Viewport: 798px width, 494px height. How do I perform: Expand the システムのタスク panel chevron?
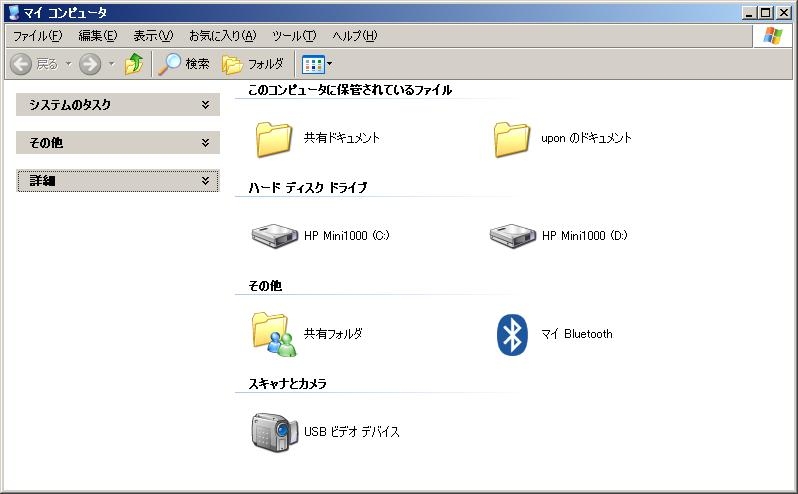[205, 105]
